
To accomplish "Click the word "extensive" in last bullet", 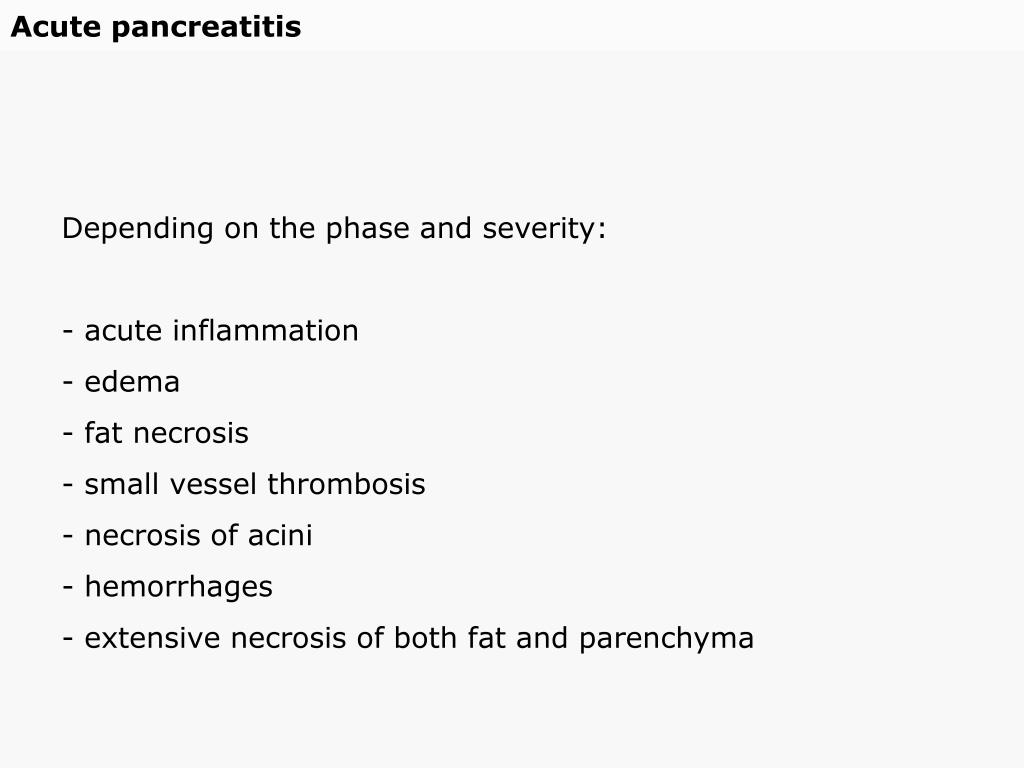I will tap(152, 638).
